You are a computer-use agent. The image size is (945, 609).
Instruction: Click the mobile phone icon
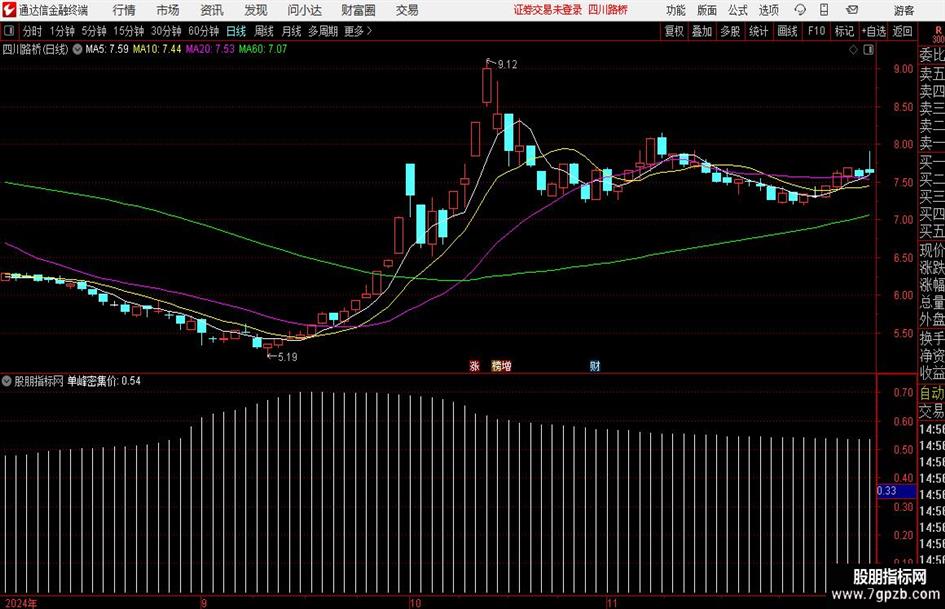click(x=824, y=10)
